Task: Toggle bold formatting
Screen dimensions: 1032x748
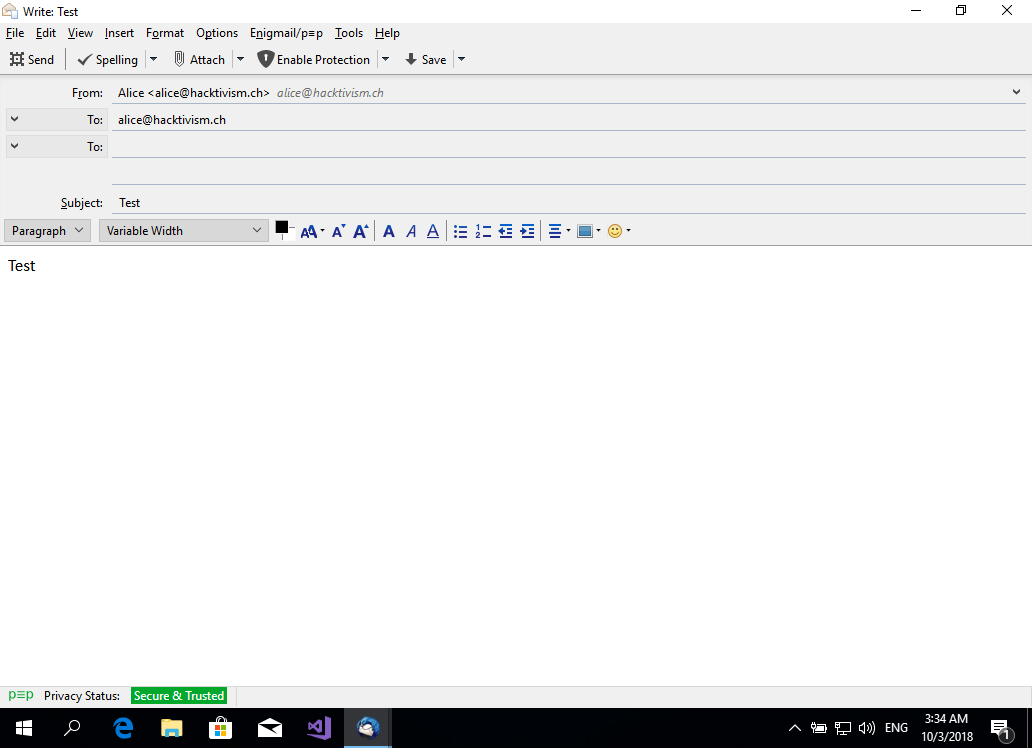Action: (x=389, y=231)
